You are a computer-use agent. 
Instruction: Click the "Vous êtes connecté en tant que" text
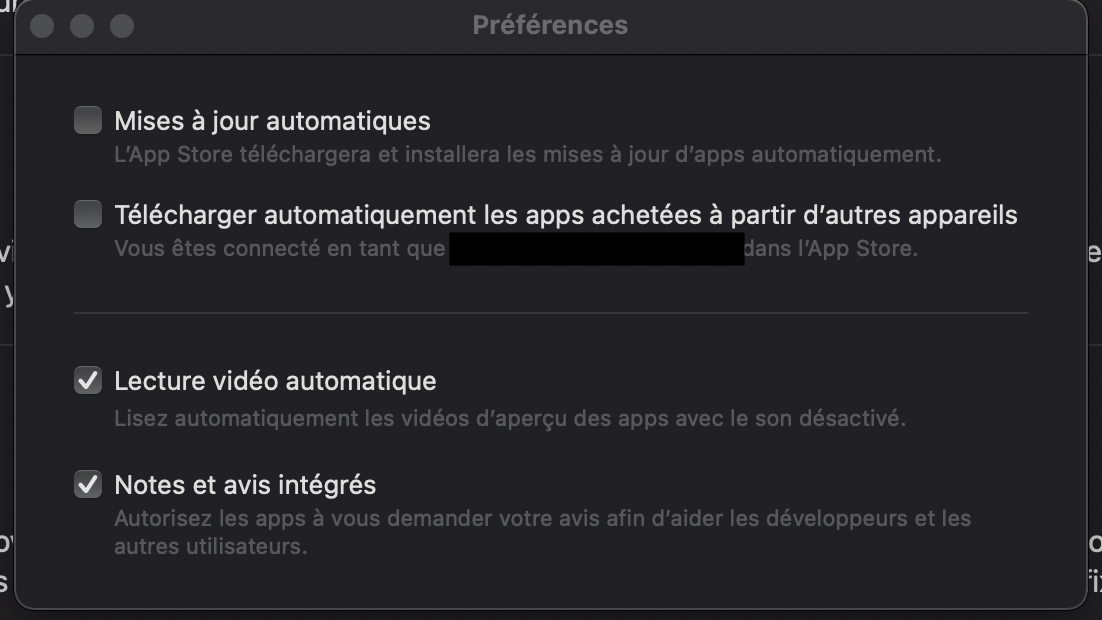coord(279,248)
